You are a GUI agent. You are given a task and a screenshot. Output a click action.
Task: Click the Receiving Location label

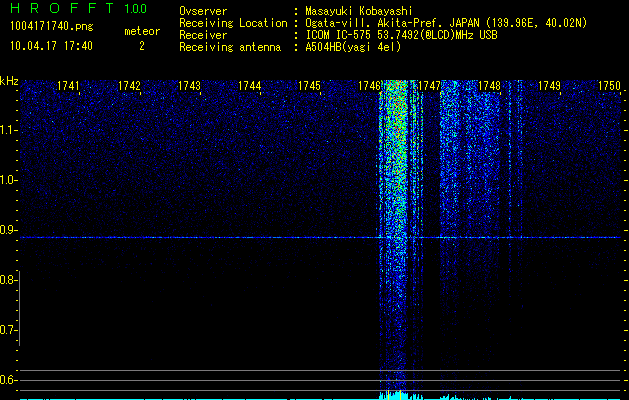[x=233, y=23]
